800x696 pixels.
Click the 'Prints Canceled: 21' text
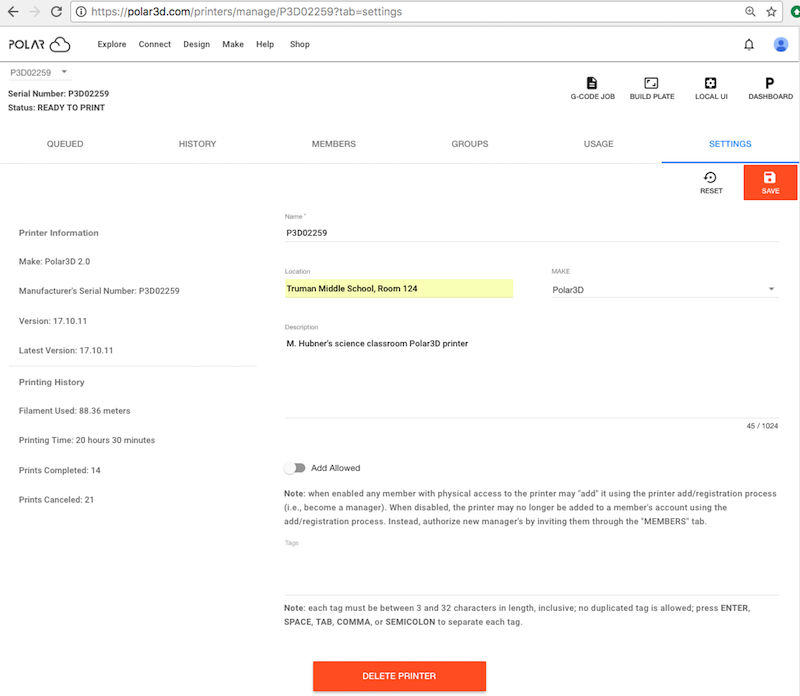56,500
